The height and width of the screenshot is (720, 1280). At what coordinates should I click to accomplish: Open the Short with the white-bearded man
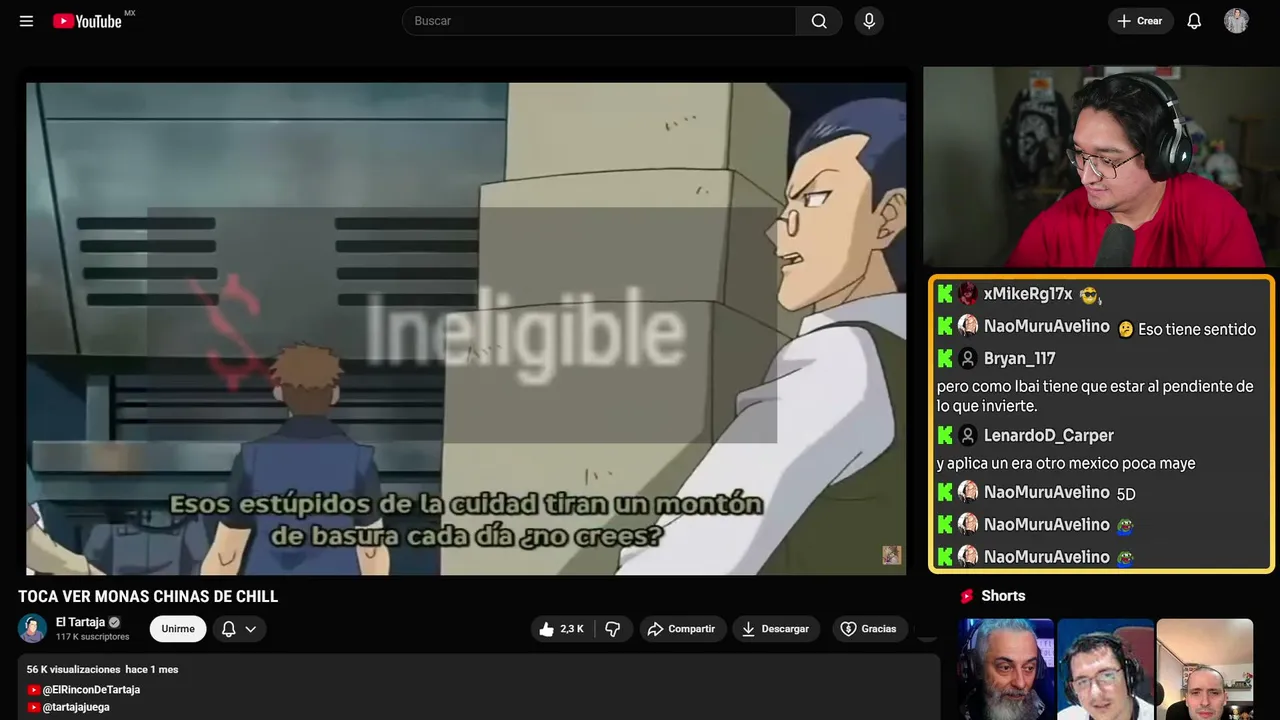(x=1006, y=669)
